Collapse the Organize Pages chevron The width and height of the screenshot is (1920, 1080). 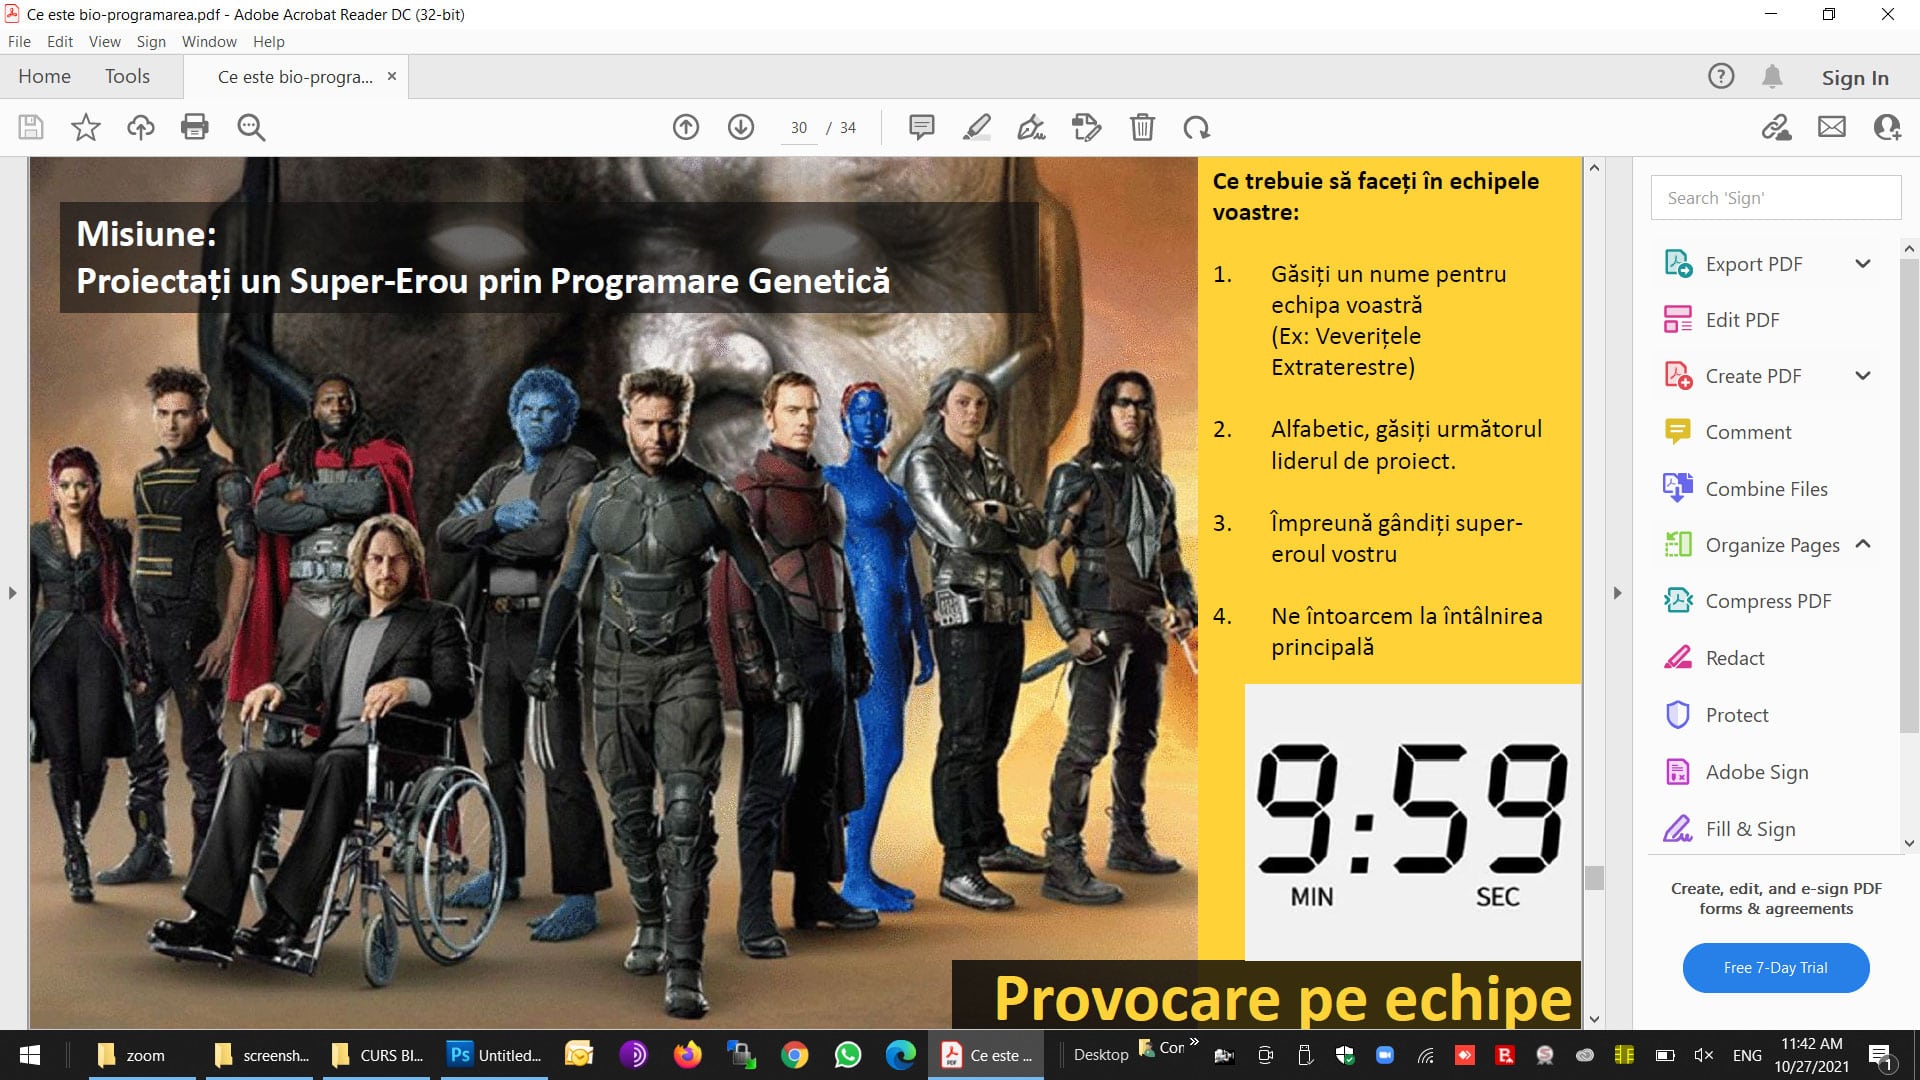[x=1863, y=544]
